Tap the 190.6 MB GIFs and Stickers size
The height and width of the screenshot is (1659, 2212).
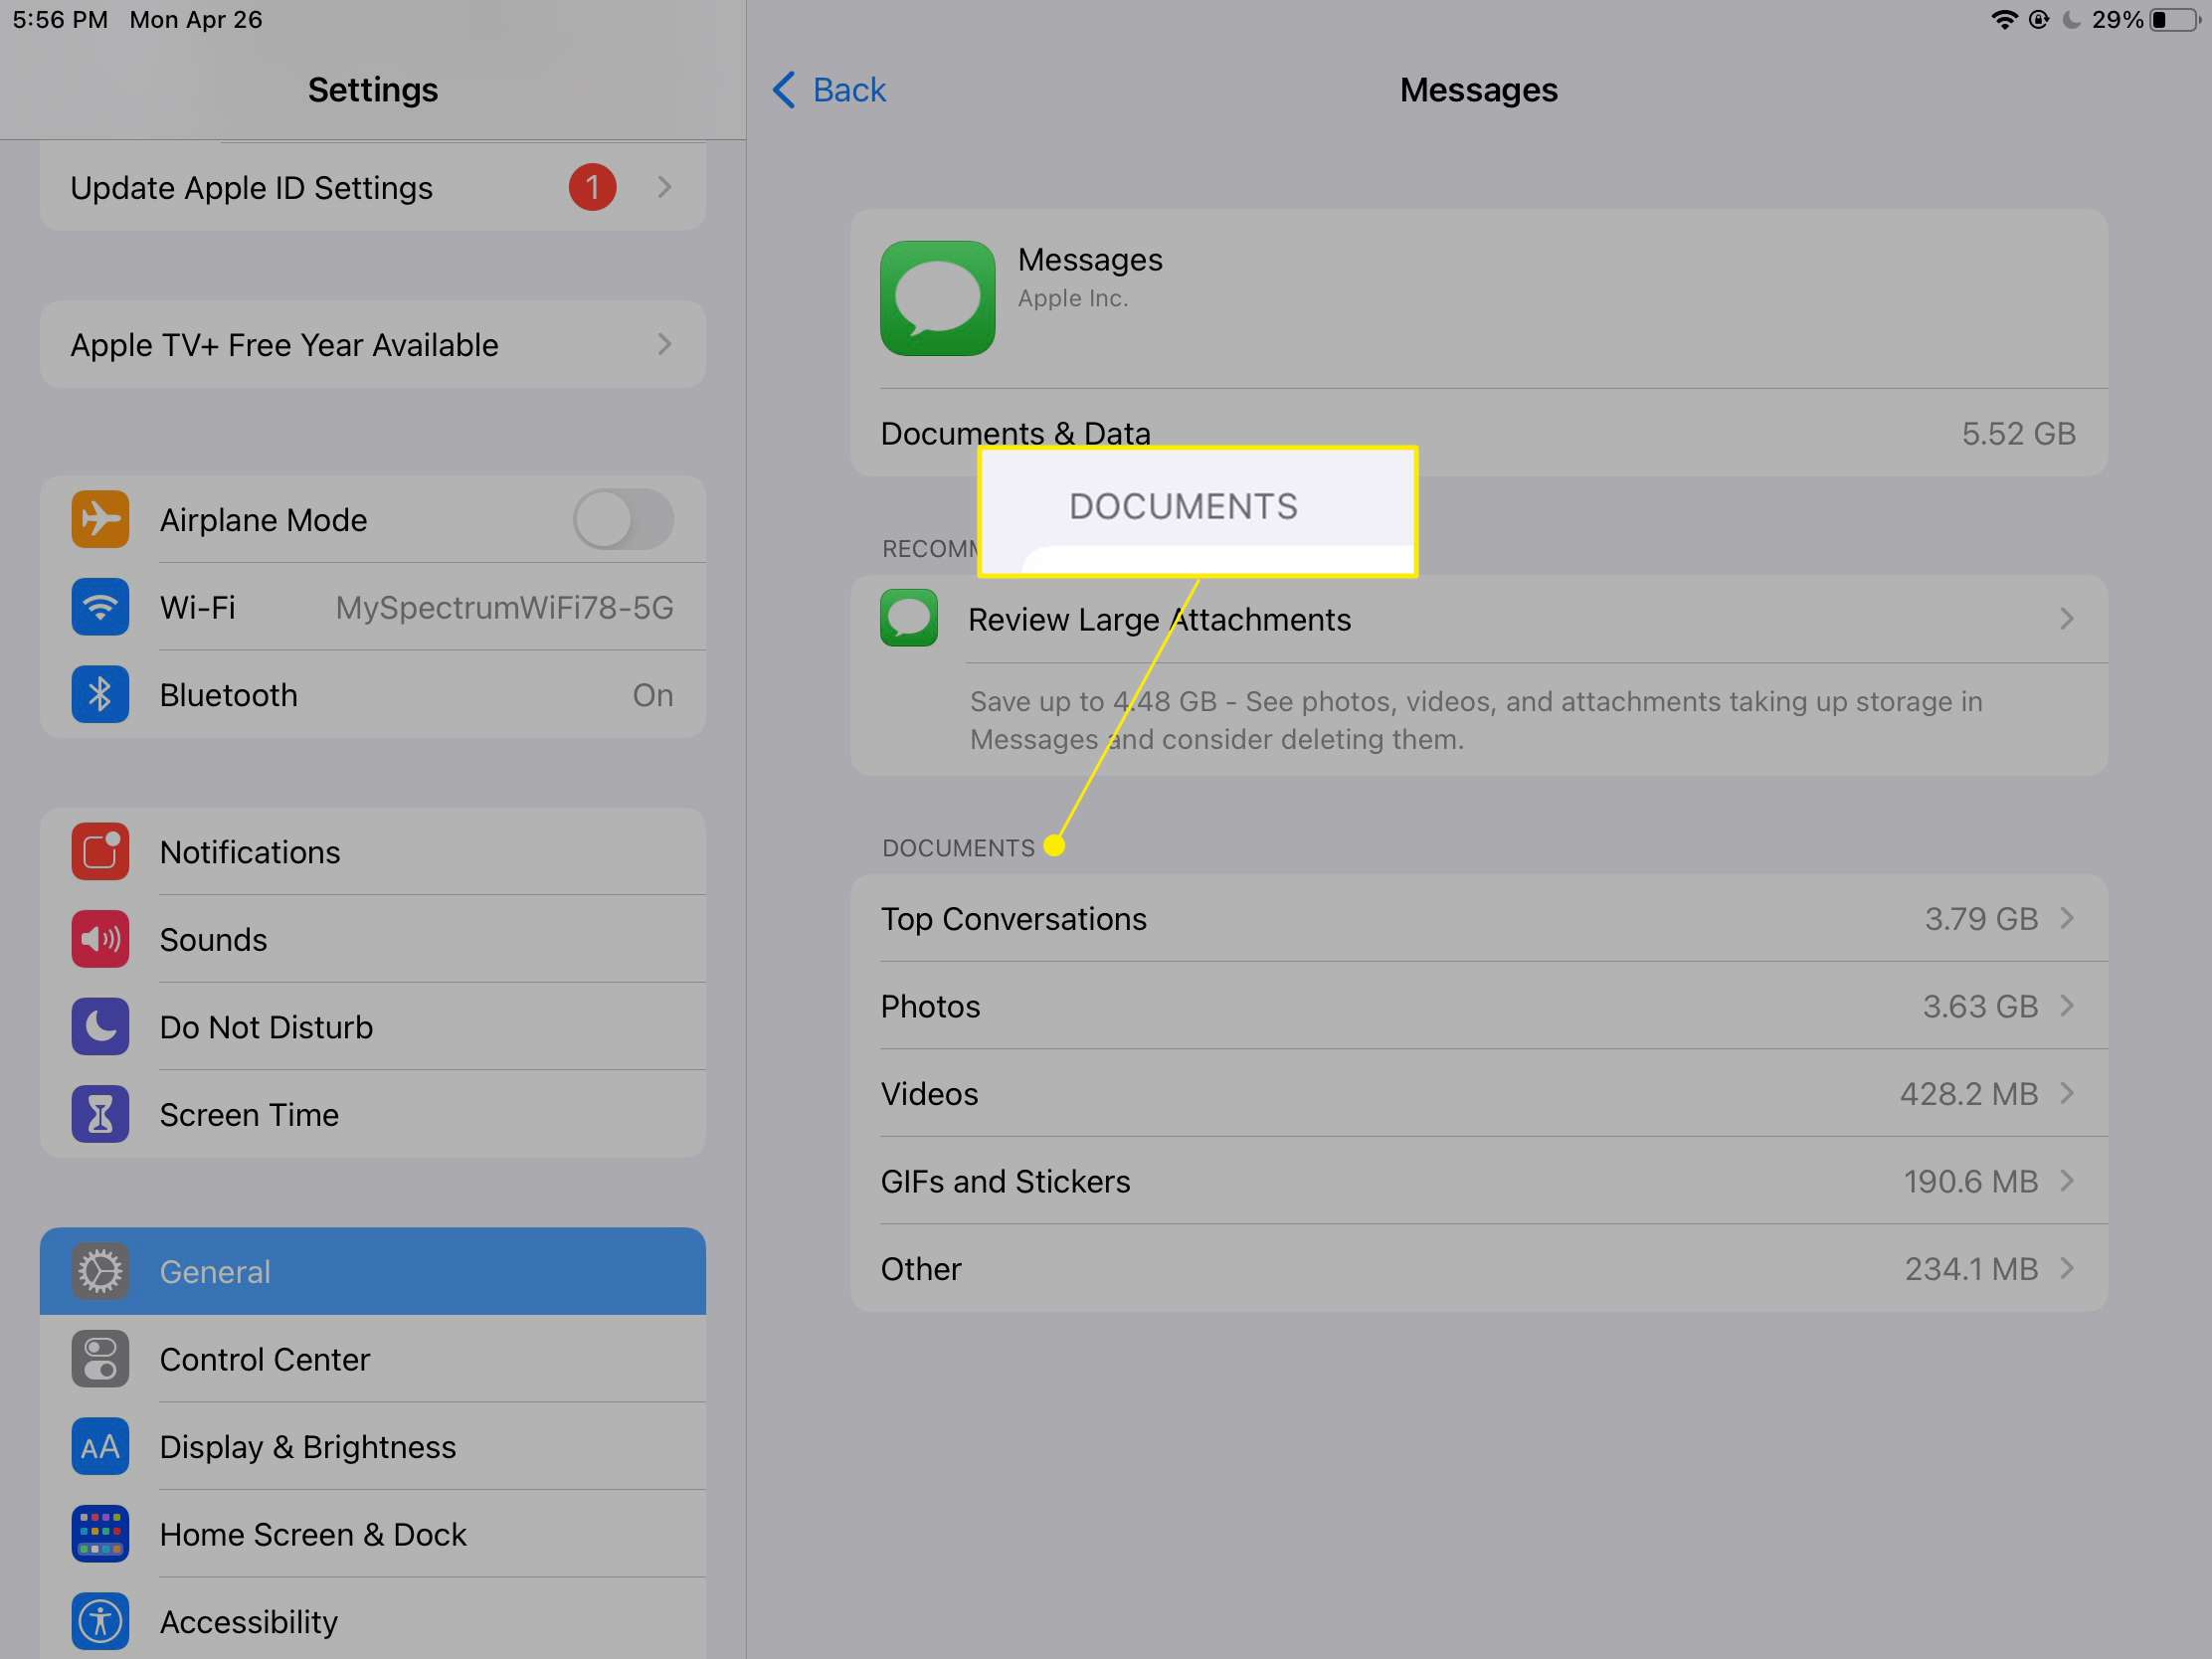point(1970,1181)
